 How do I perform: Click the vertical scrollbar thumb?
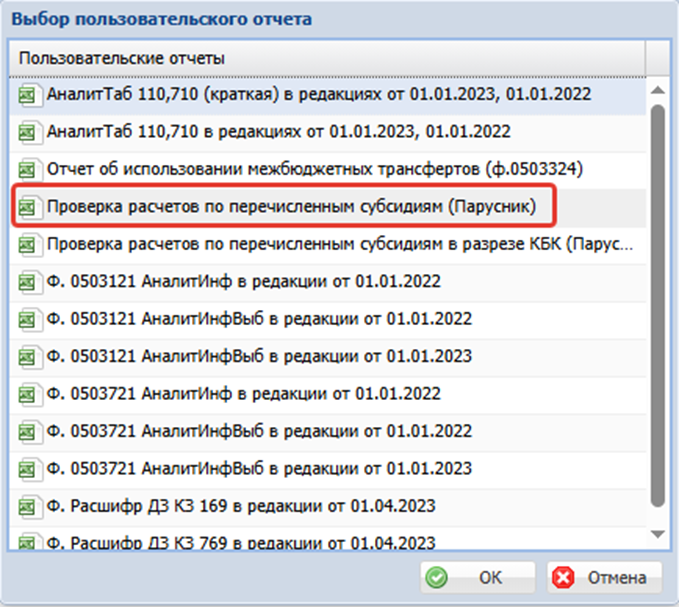(x=658, y=305)
